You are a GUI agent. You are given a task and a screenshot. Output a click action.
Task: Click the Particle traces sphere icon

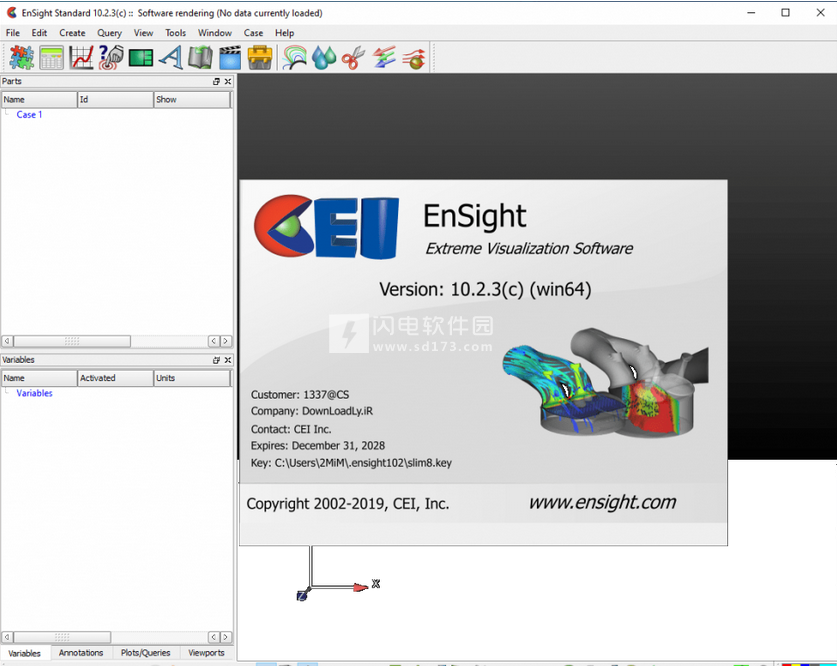(414, 58)
